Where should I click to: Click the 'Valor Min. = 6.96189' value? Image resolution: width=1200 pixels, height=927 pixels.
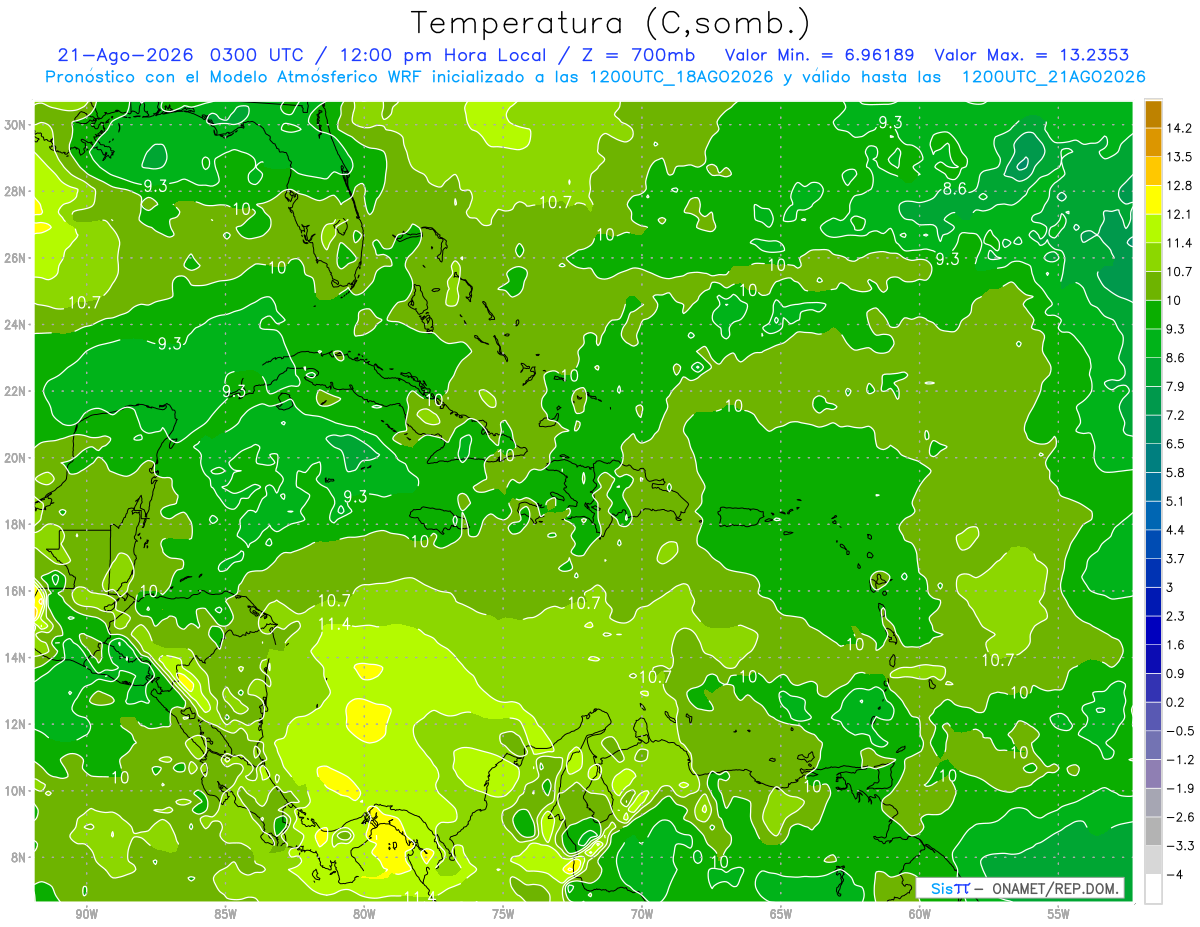coord(819,55)
